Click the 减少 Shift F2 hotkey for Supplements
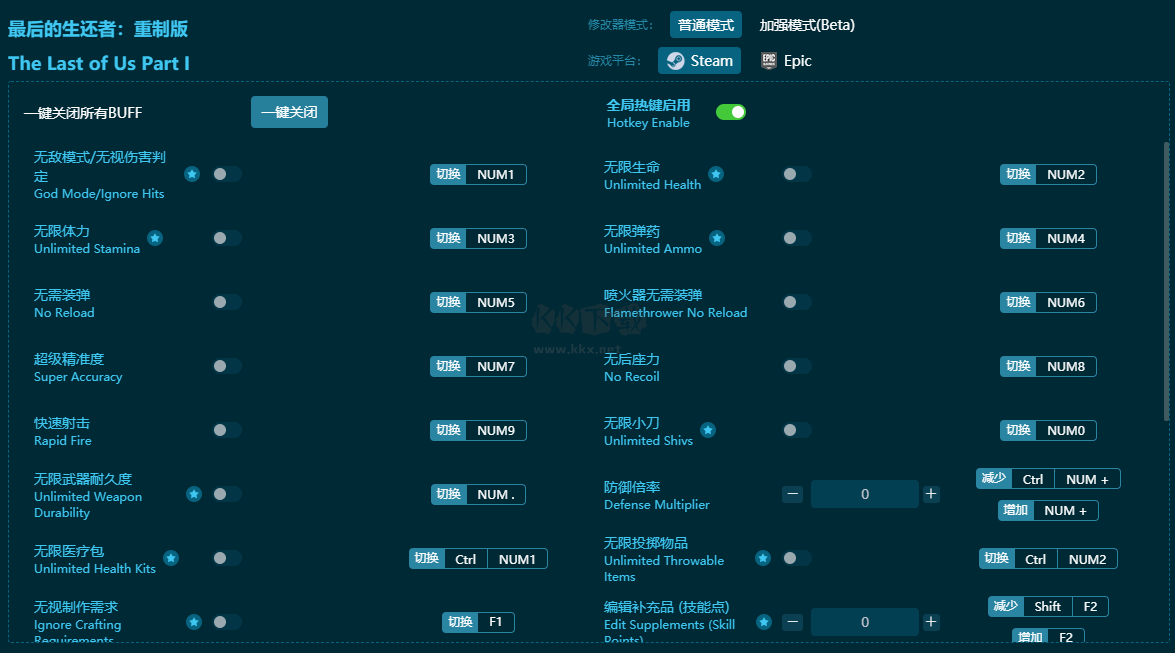1175x653 pixels. coord(1048,607)
